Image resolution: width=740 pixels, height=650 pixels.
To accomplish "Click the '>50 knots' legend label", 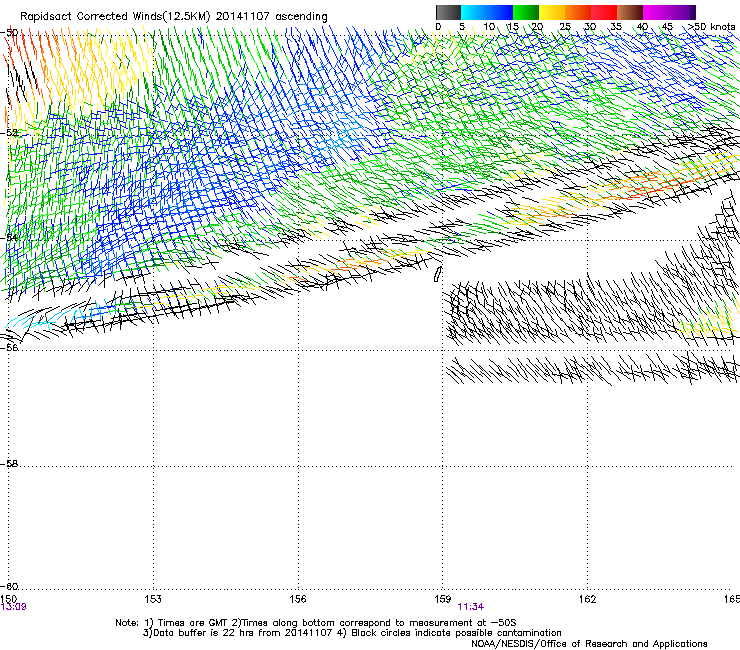I will pyautogui.click(x=711, y=27).
